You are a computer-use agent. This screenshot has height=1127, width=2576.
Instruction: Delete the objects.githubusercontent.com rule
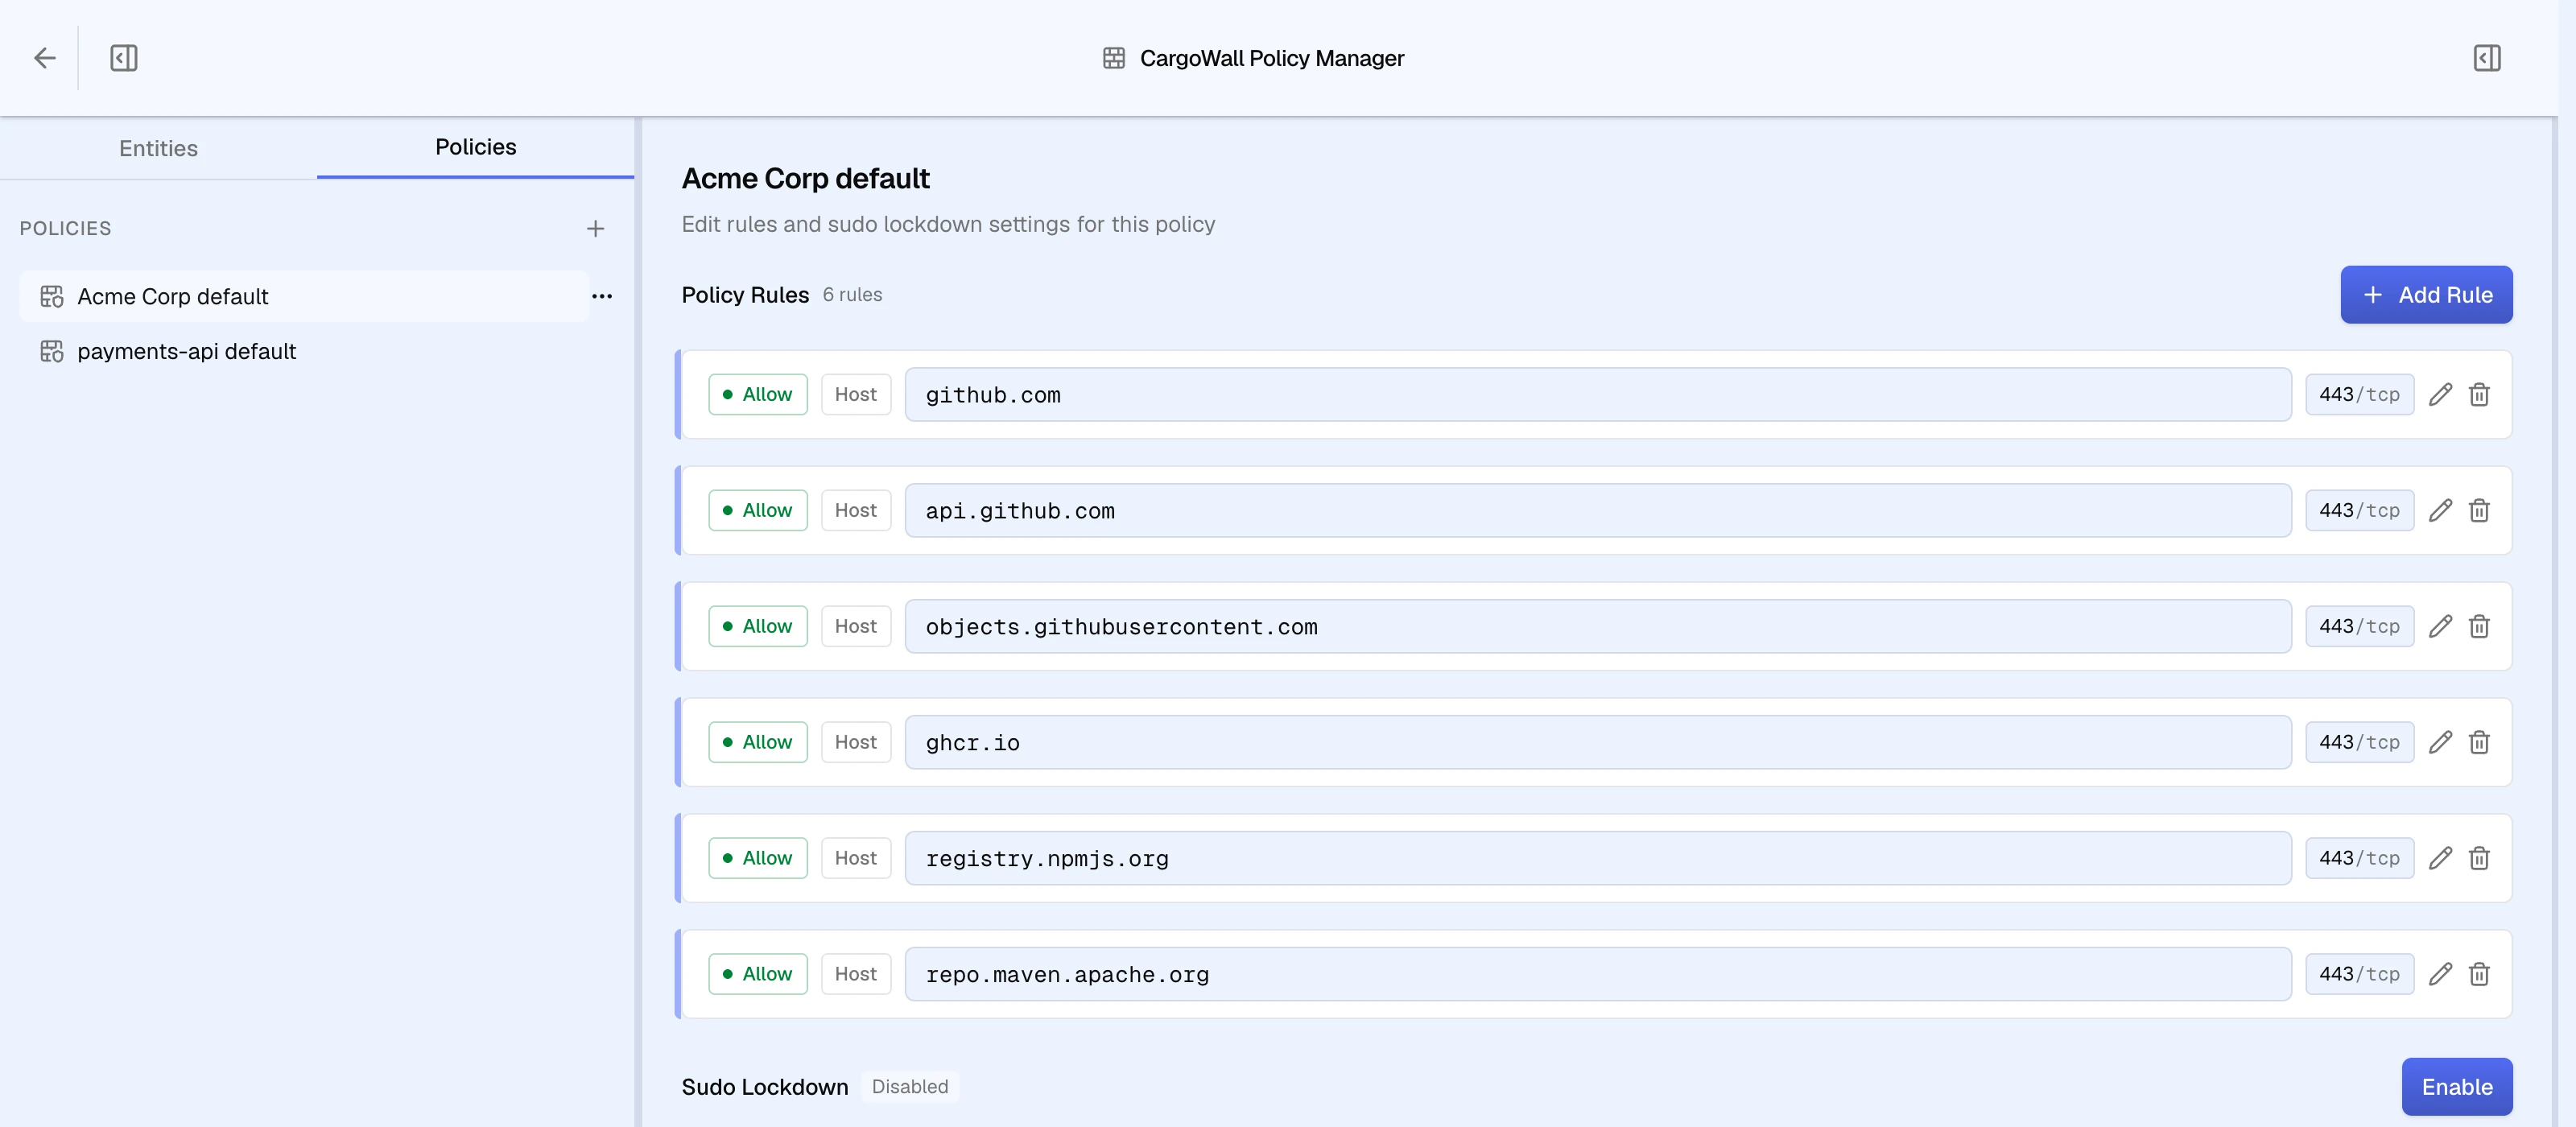coord(2479,627)
